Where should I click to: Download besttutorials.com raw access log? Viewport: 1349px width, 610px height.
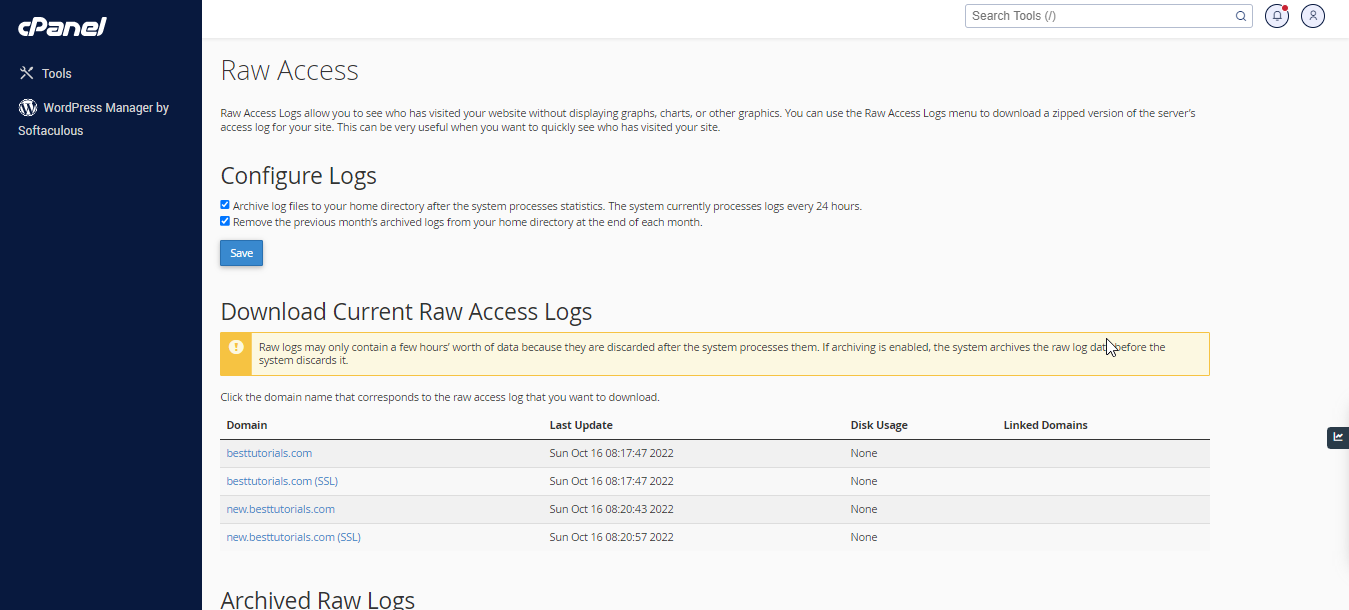coord(269,453)
